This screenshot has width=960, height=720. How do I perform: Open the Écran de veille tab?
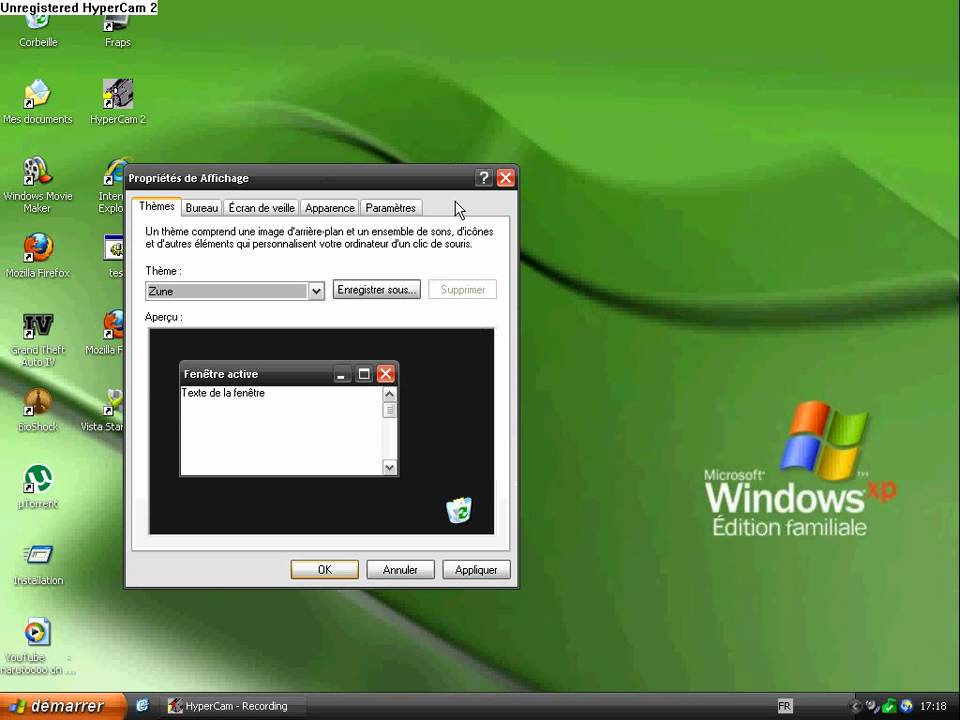(261, 208)
